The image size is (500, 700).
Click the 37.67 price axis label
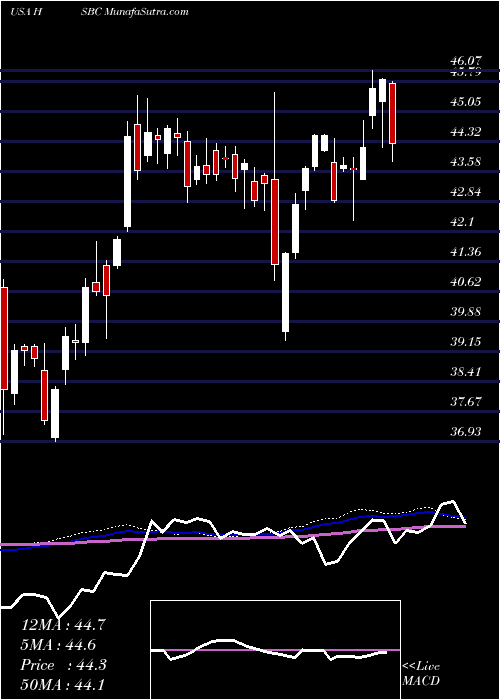pos(465,402)
